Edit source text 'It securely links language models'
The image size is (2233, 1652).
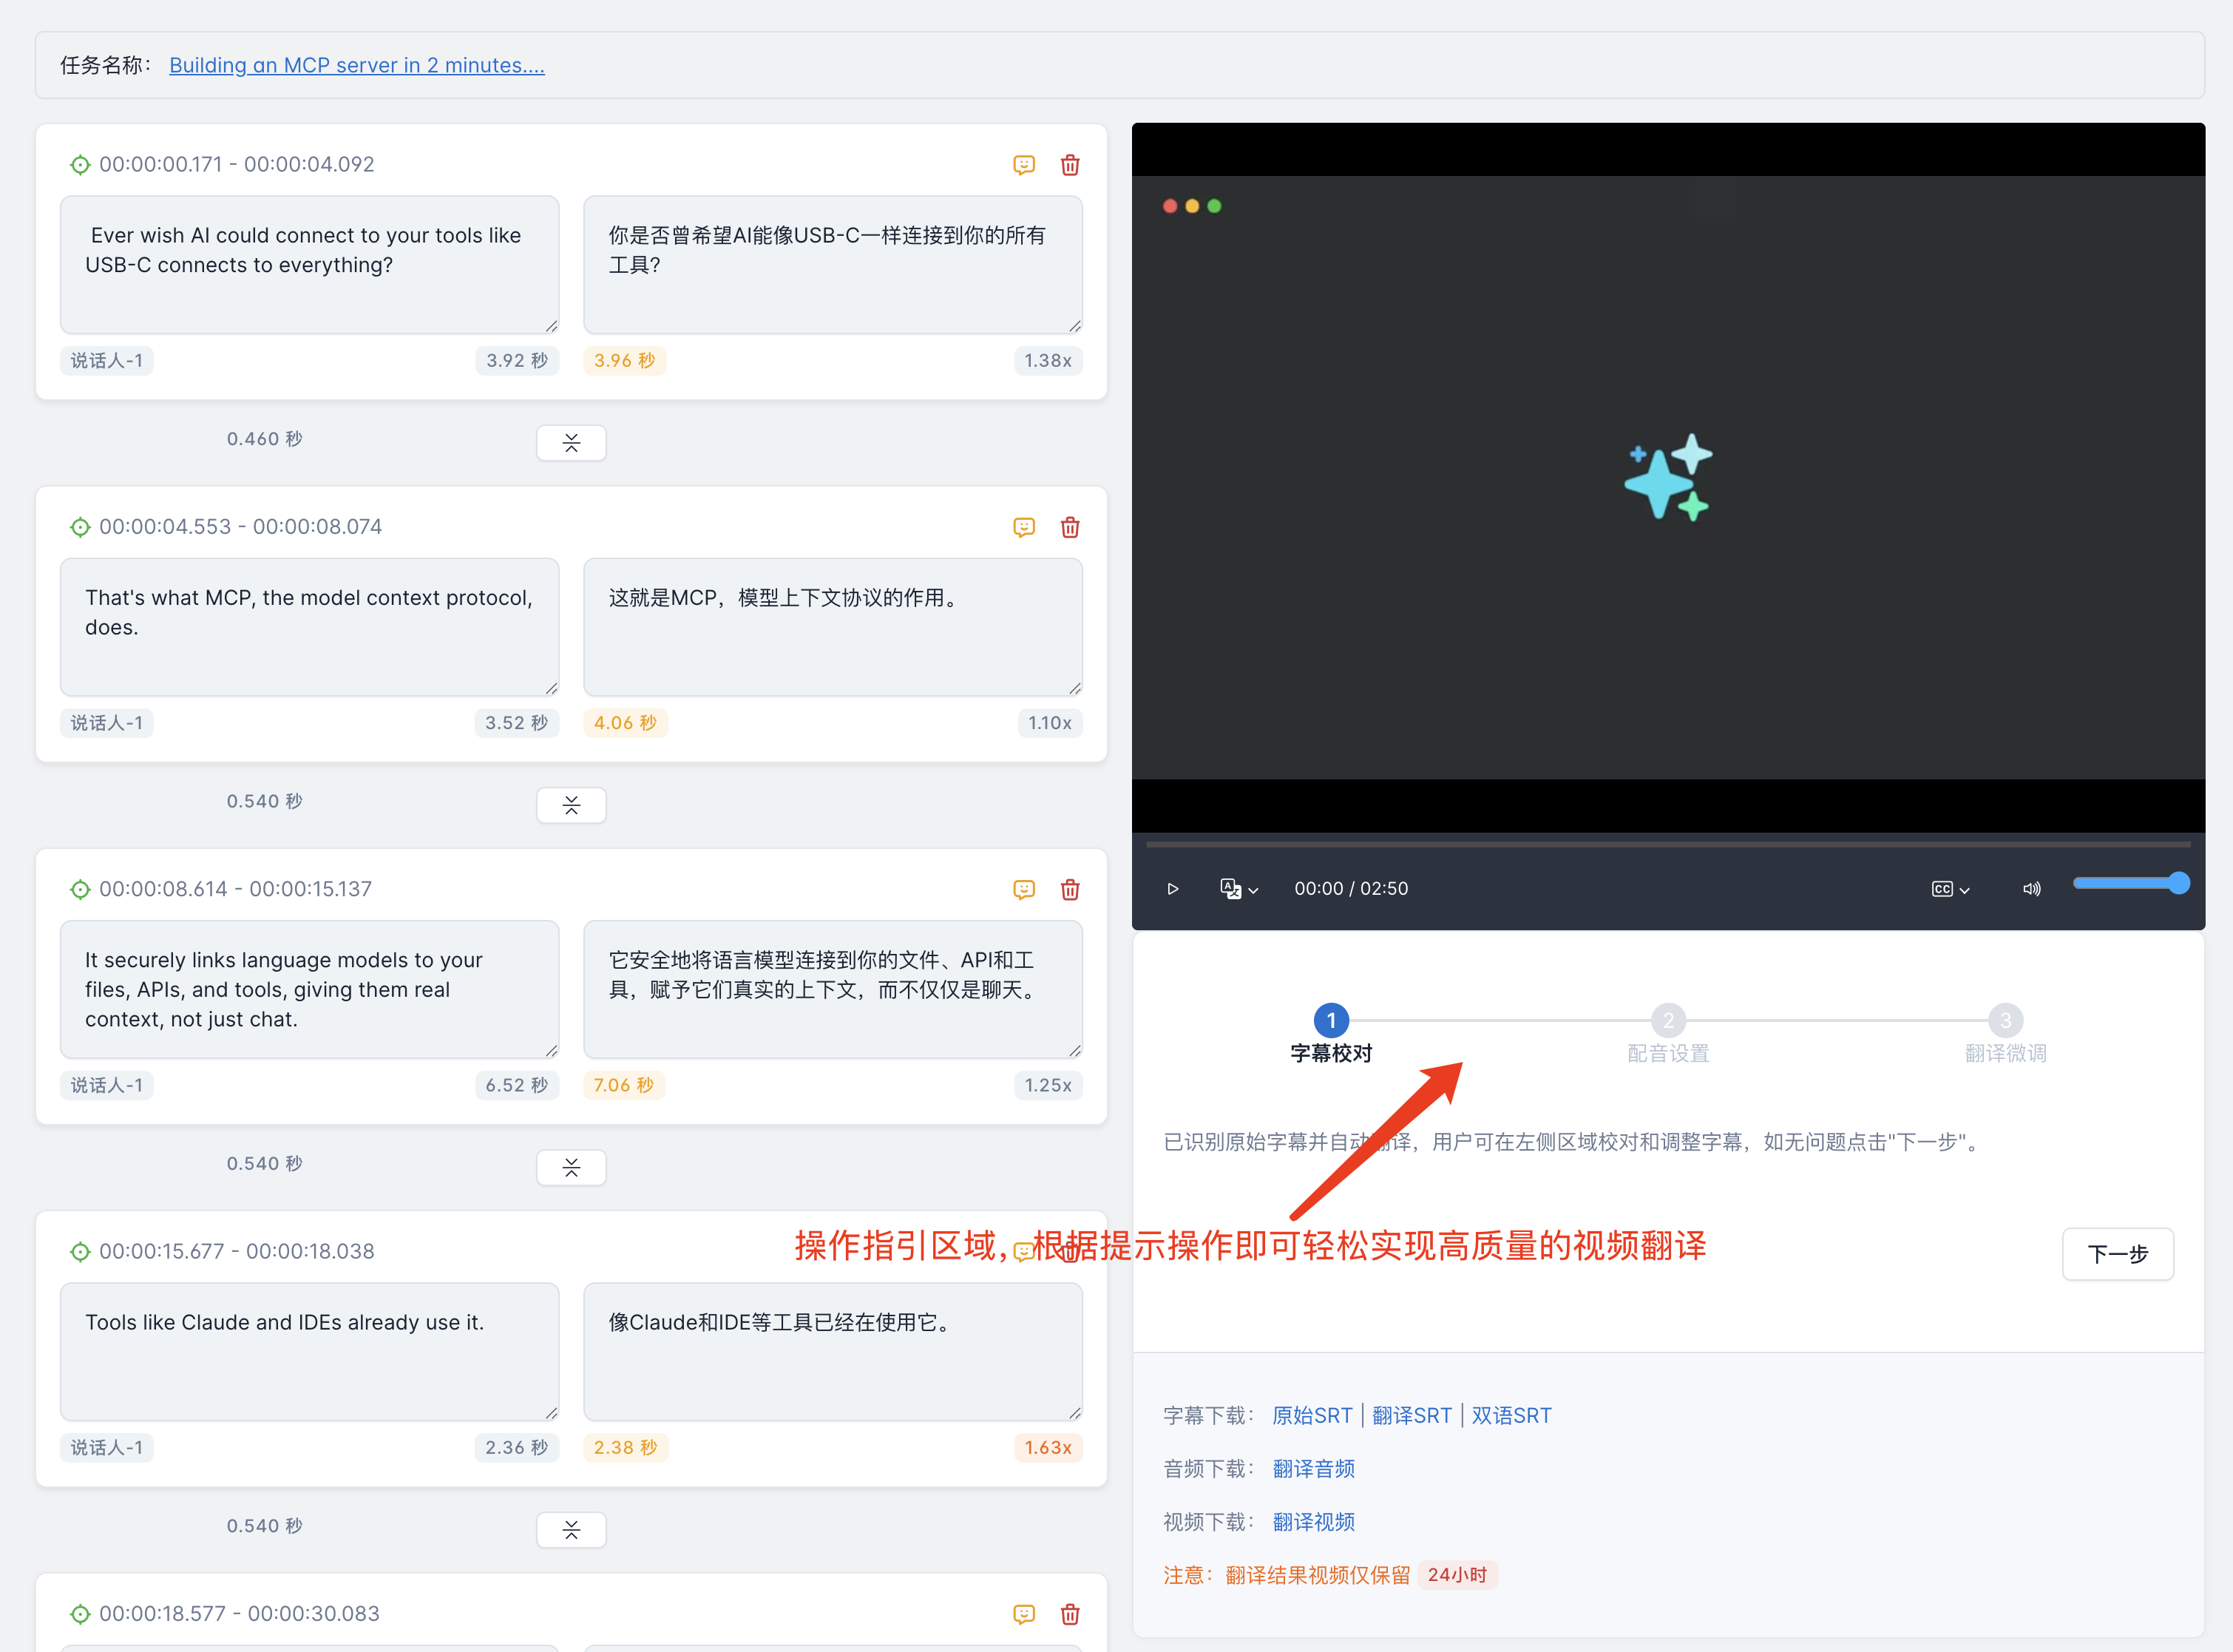point(309,989)
